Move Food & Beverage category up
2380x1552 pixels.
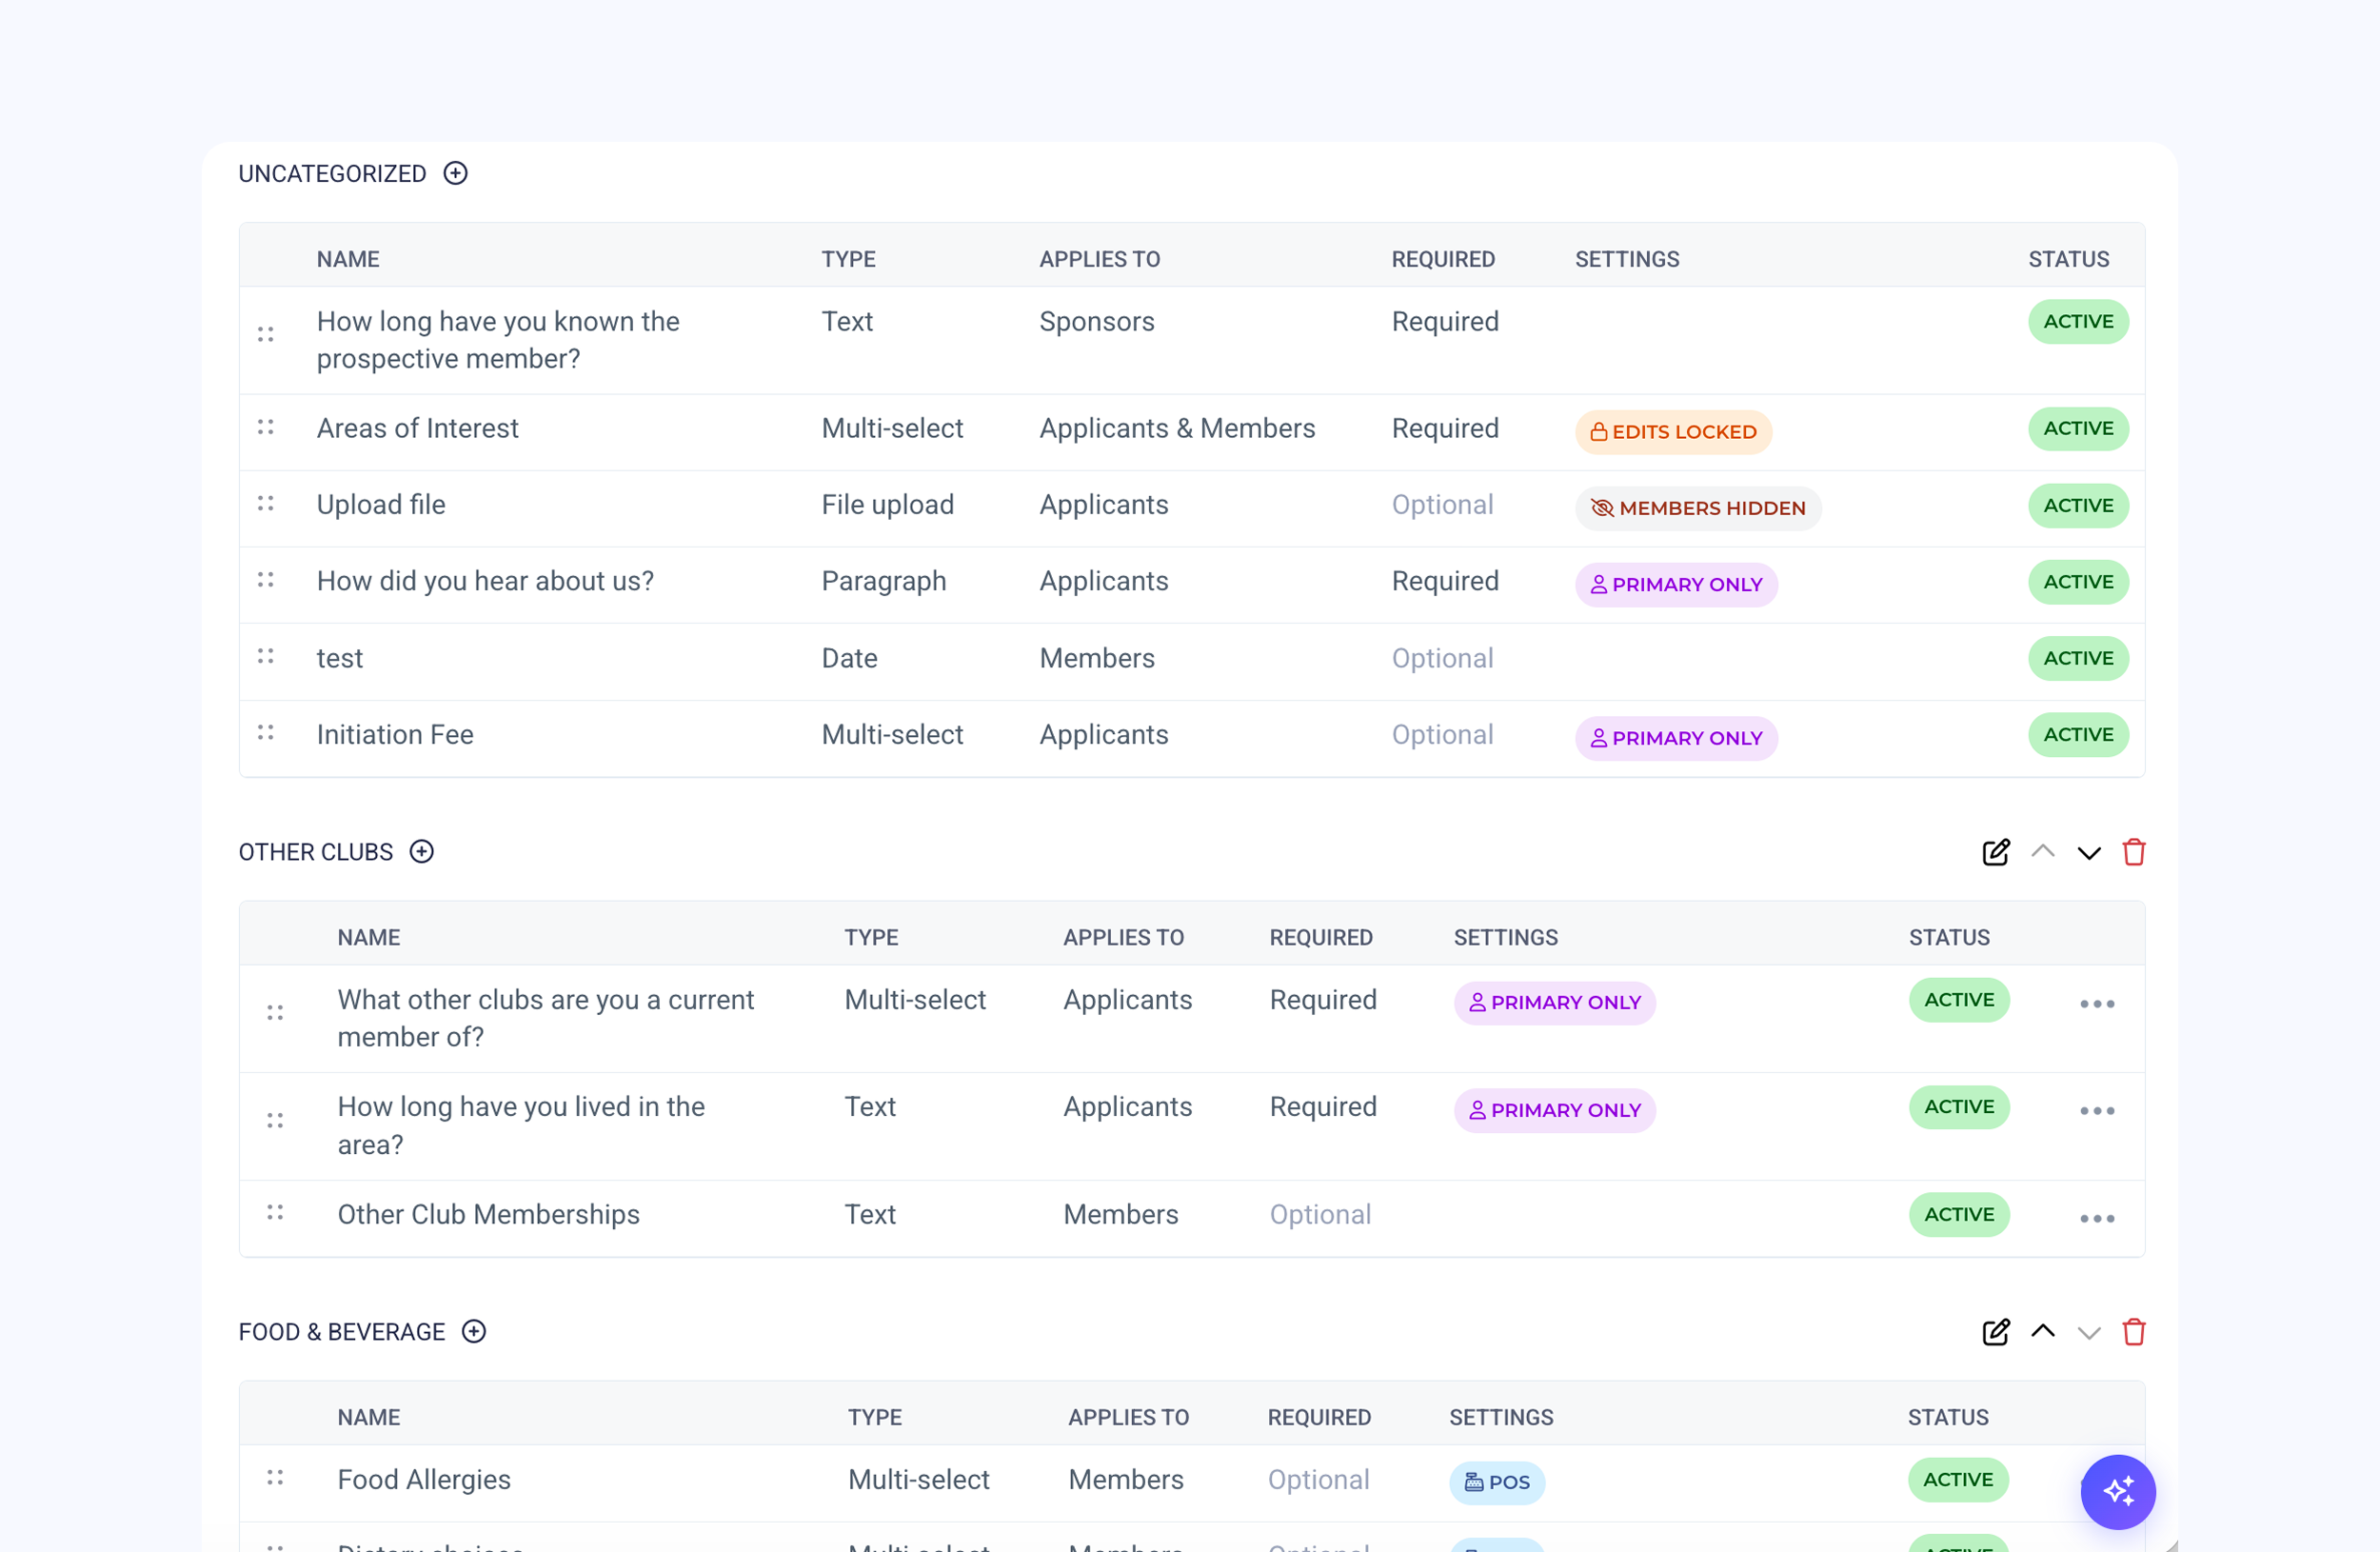(2043, 1331)
